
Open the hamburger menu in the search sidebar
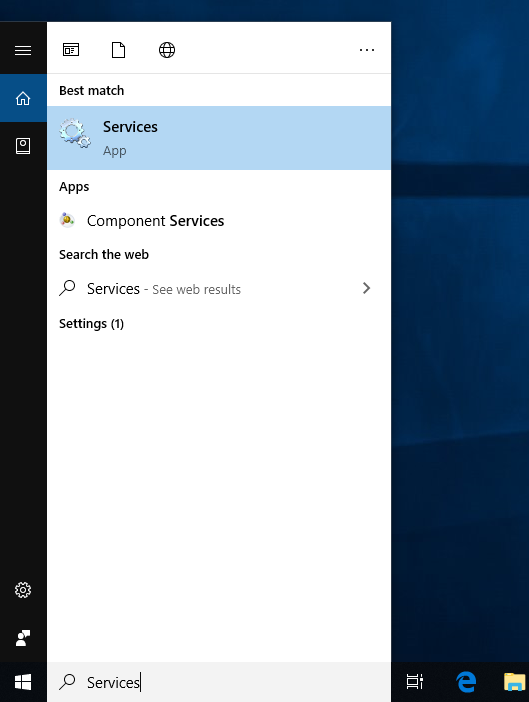coord(23,50)
